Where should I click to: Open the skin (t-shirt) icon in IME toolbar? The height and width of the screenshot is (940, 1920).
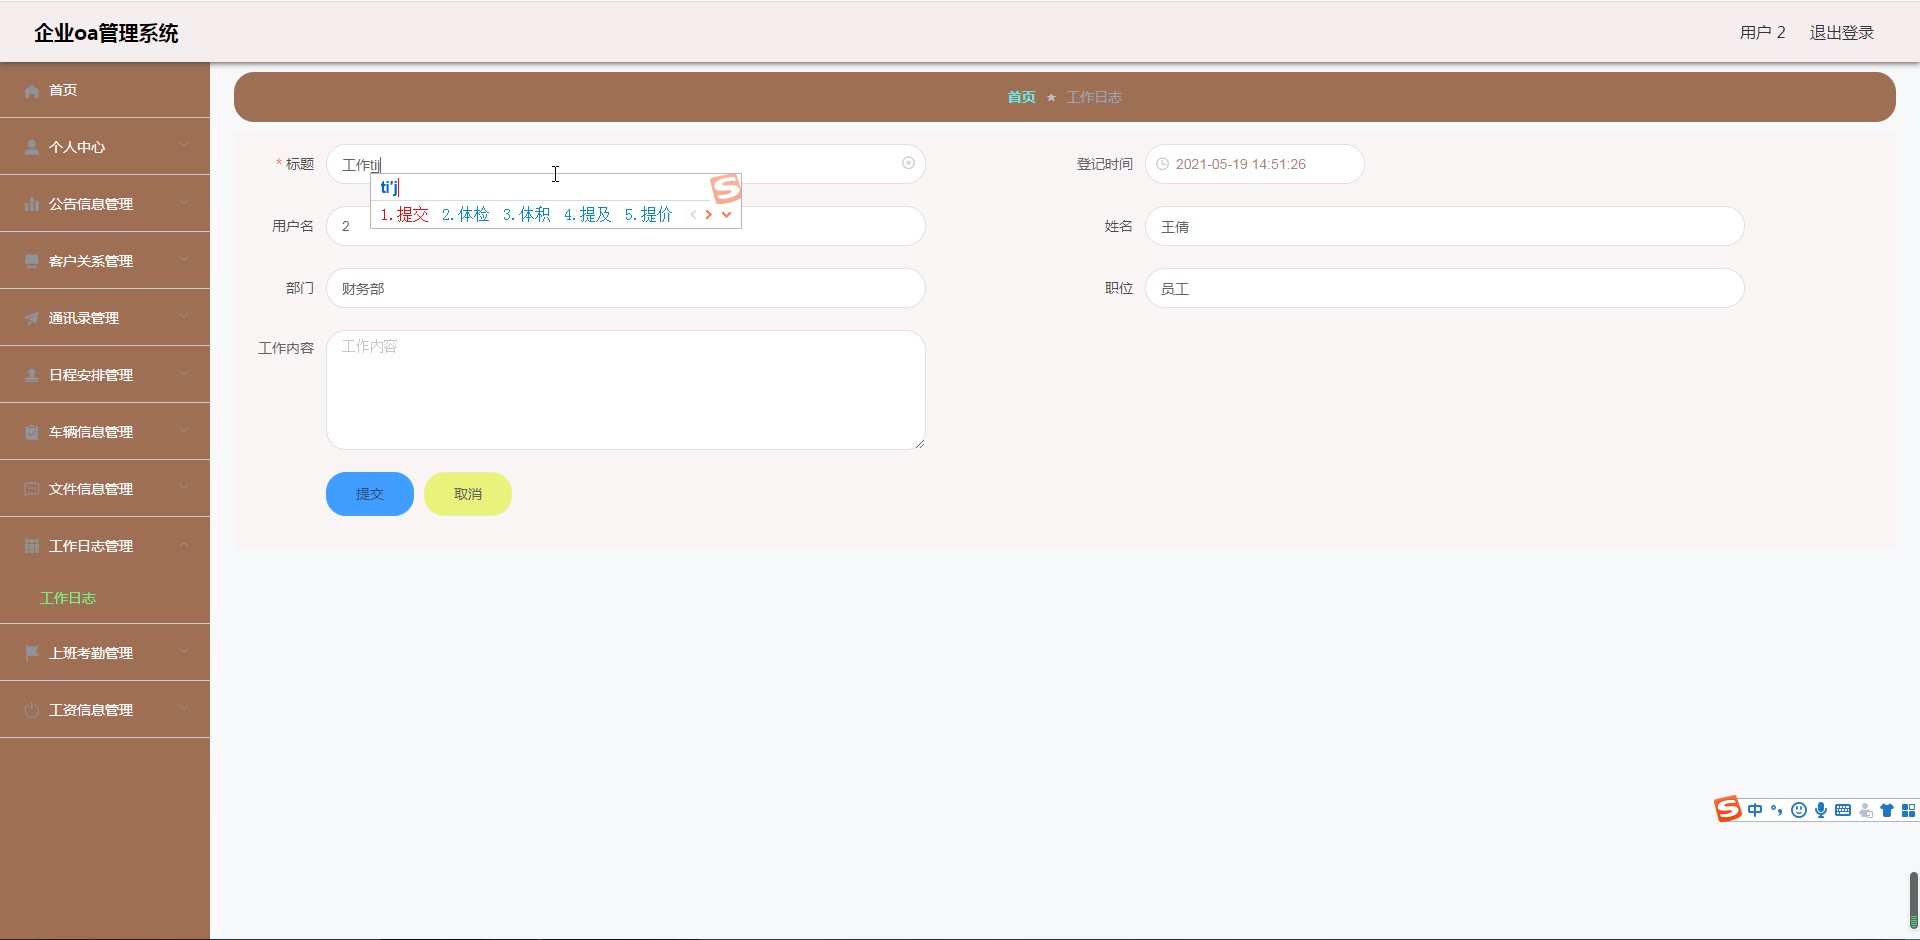(x=1887, y=811)
